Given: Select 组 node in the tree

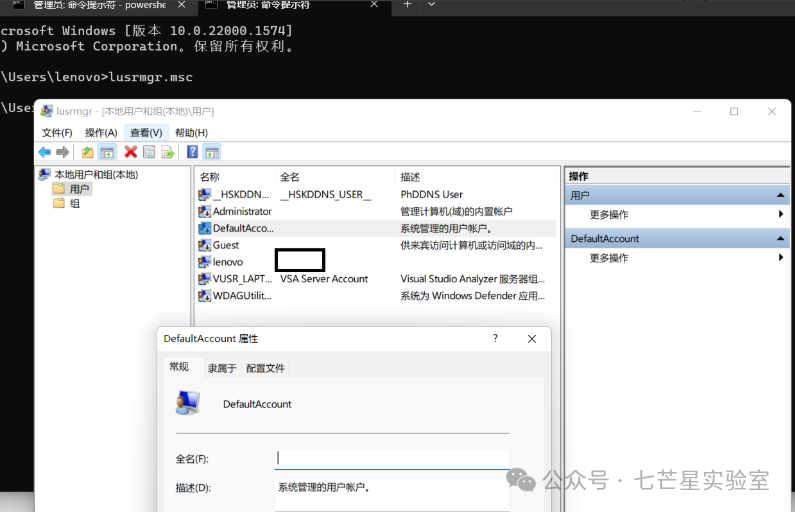Looking at the screenshot, I should tap(75, 204).
